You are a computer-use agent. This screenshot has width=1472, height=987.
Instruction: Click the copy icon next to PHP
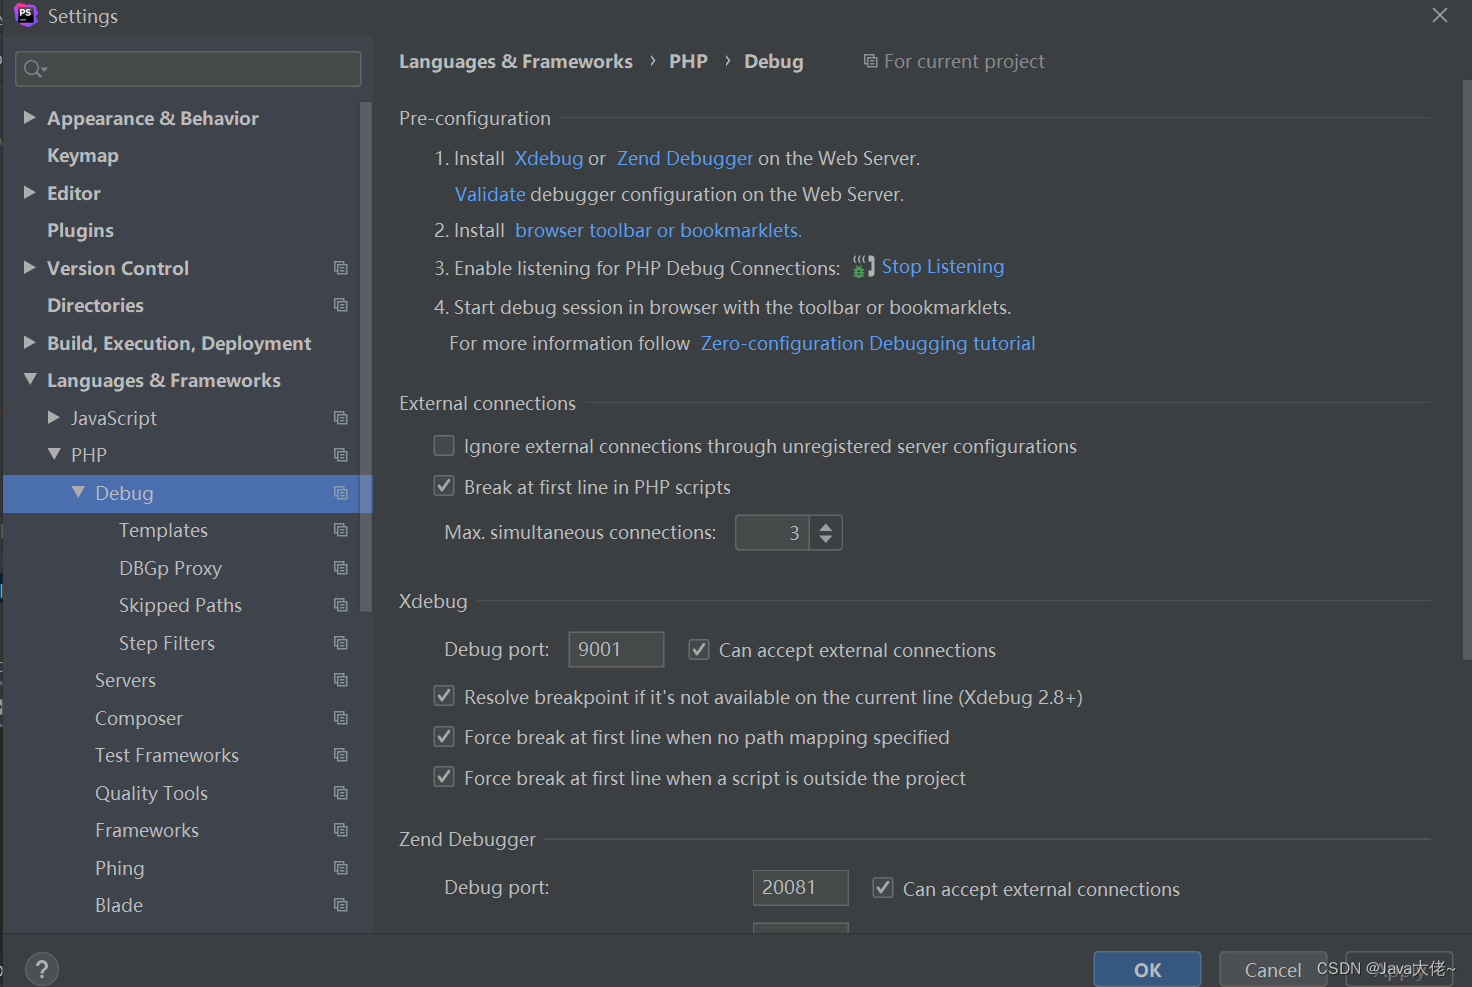pyautogui.click(x=340, y=455)
